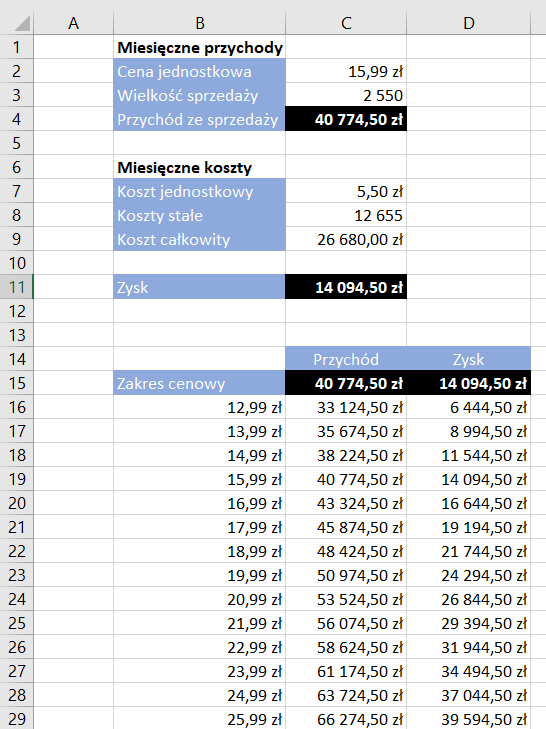The height and width of the screenshot is (729, 546).
Task: Select the Zysk value cell in row 11
Action: [x=346, y=287]
